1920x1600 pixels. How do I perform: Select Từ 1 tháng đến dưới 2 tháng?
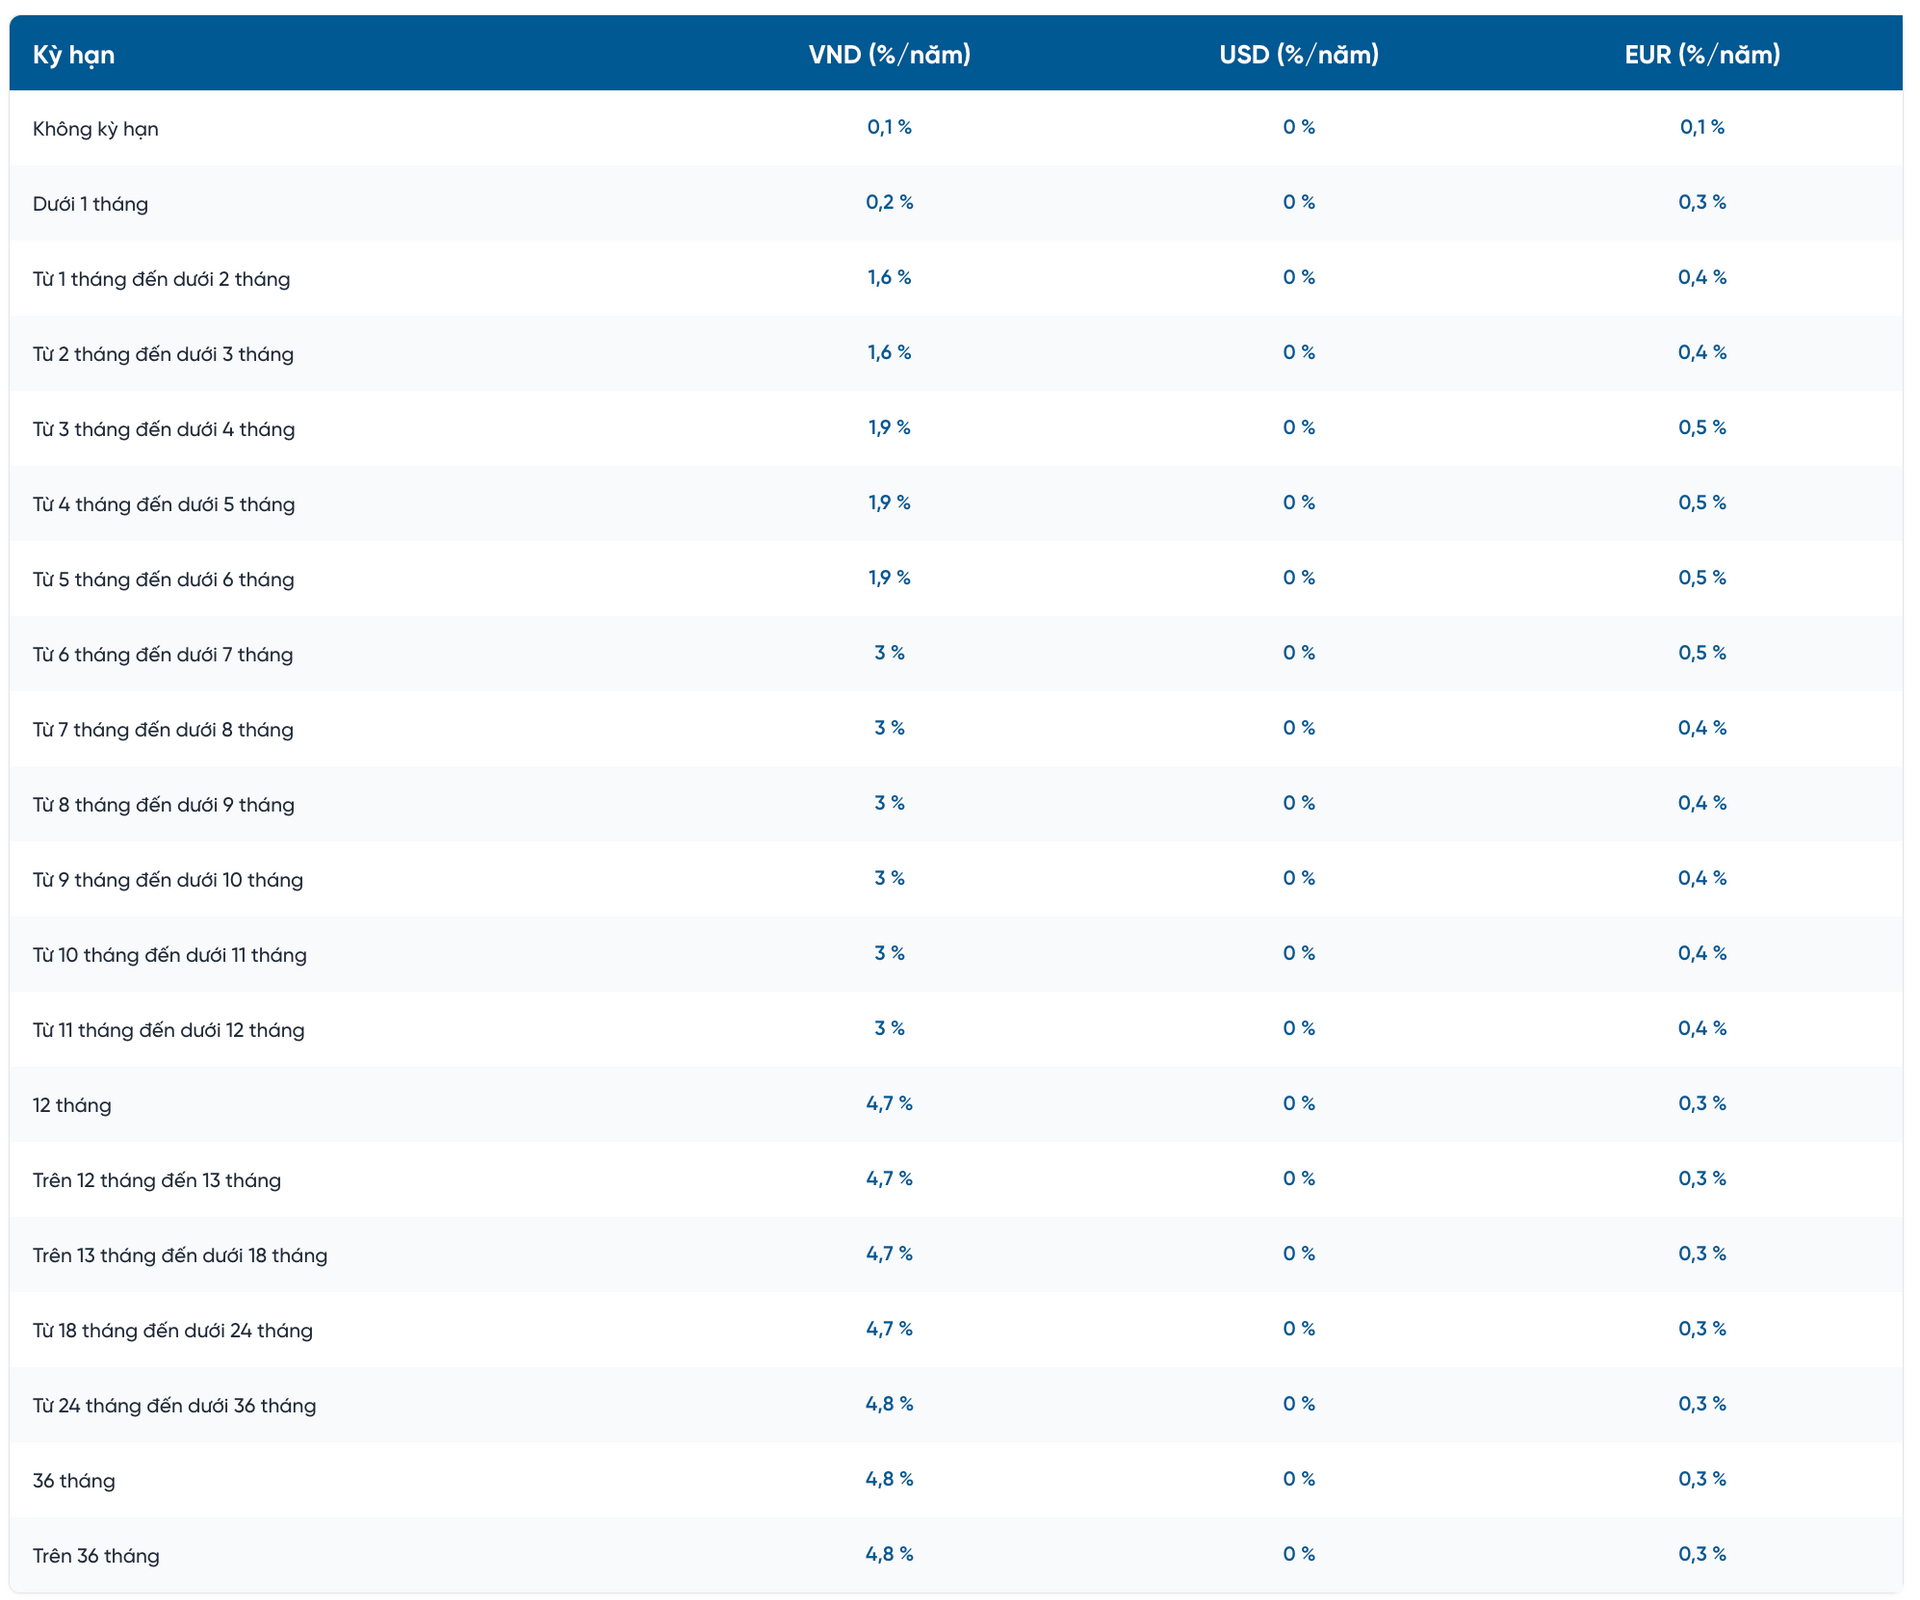(x=161, y=279)
